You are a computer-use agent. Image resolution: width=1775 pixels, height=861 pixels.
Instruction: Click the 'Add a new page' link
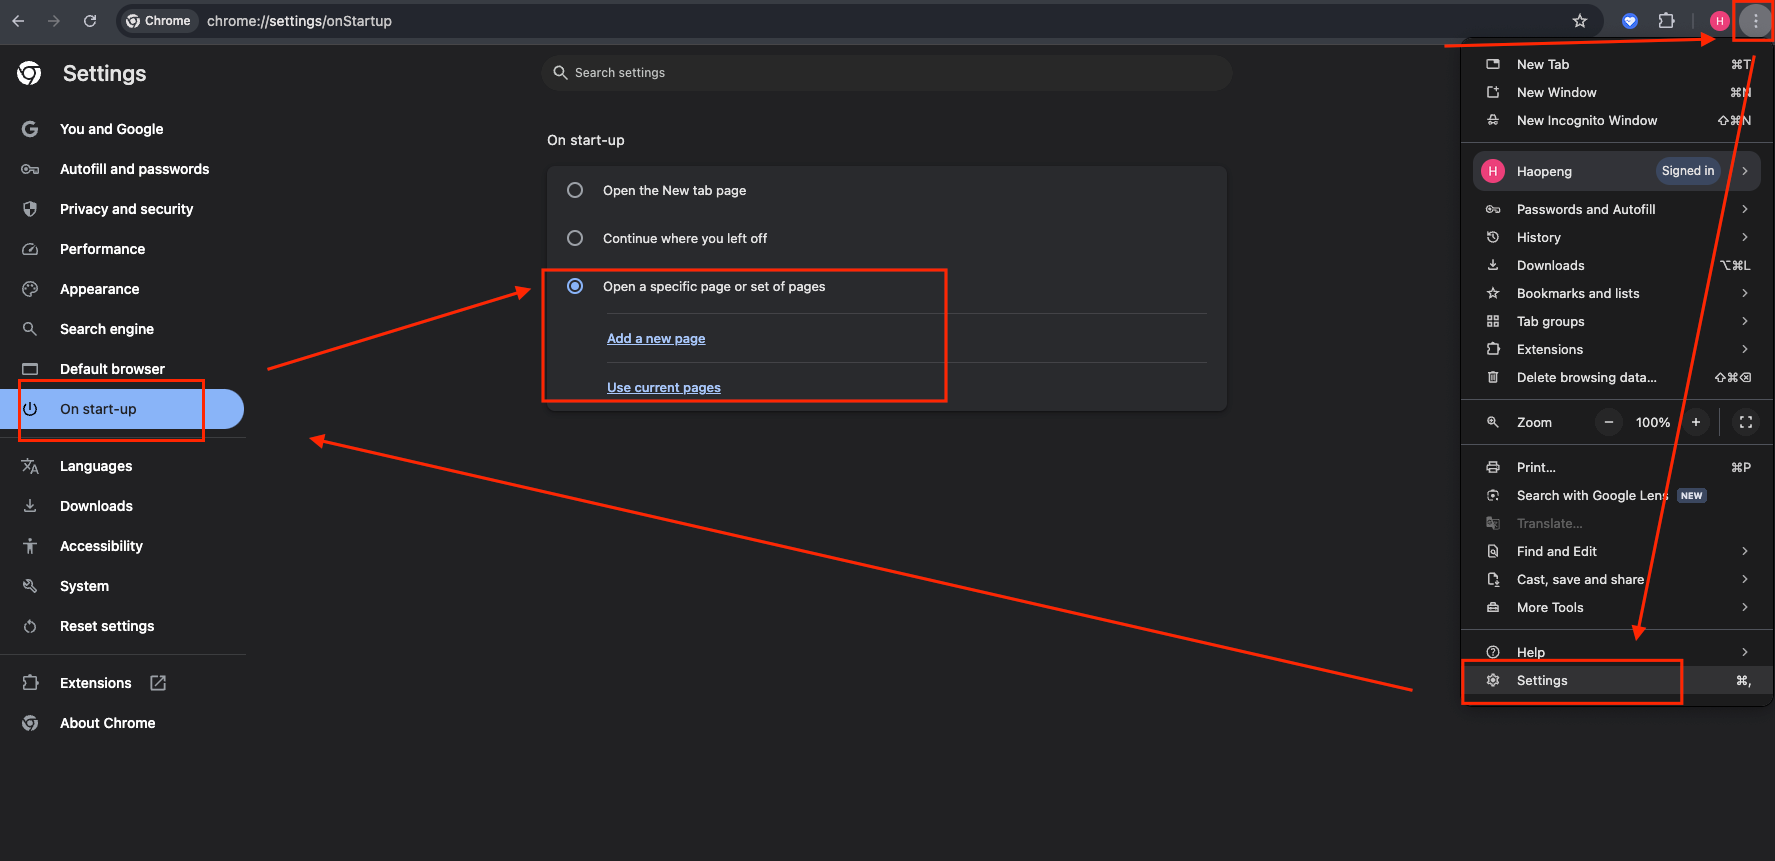[x=656, y=339]
